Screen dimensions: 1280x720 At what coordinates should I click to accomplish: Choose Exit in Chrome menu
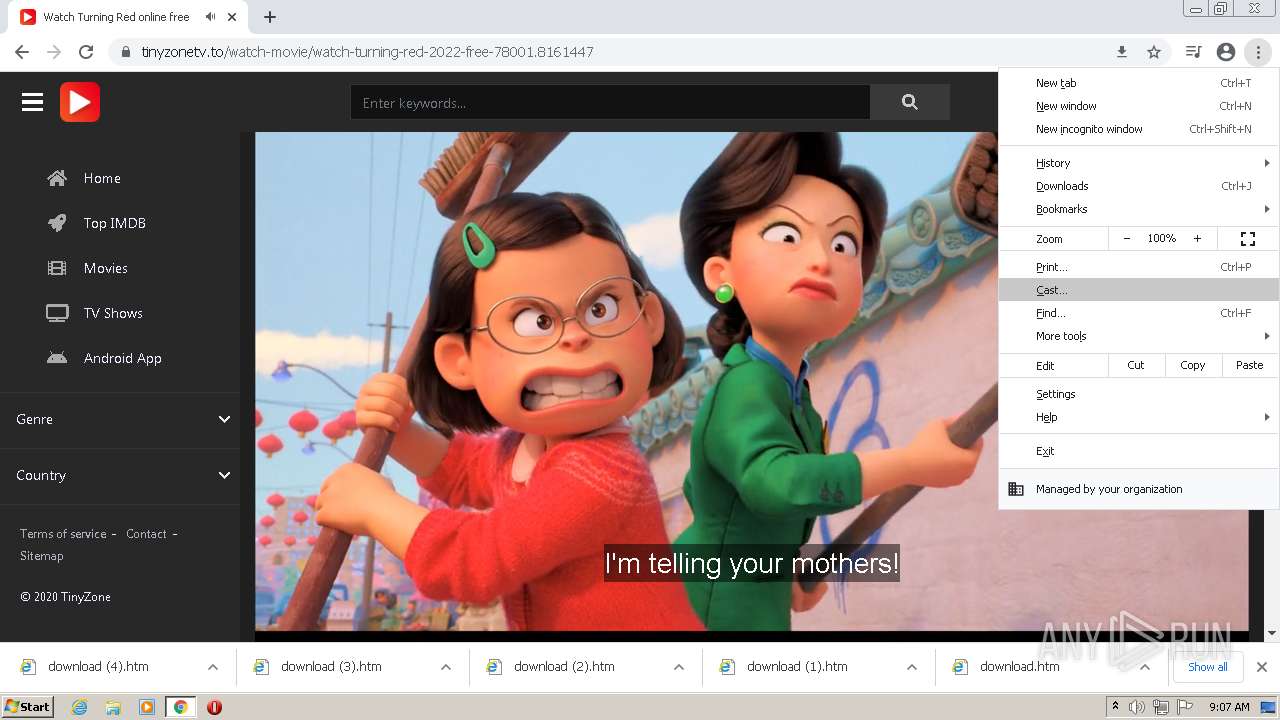(1139, 451)
